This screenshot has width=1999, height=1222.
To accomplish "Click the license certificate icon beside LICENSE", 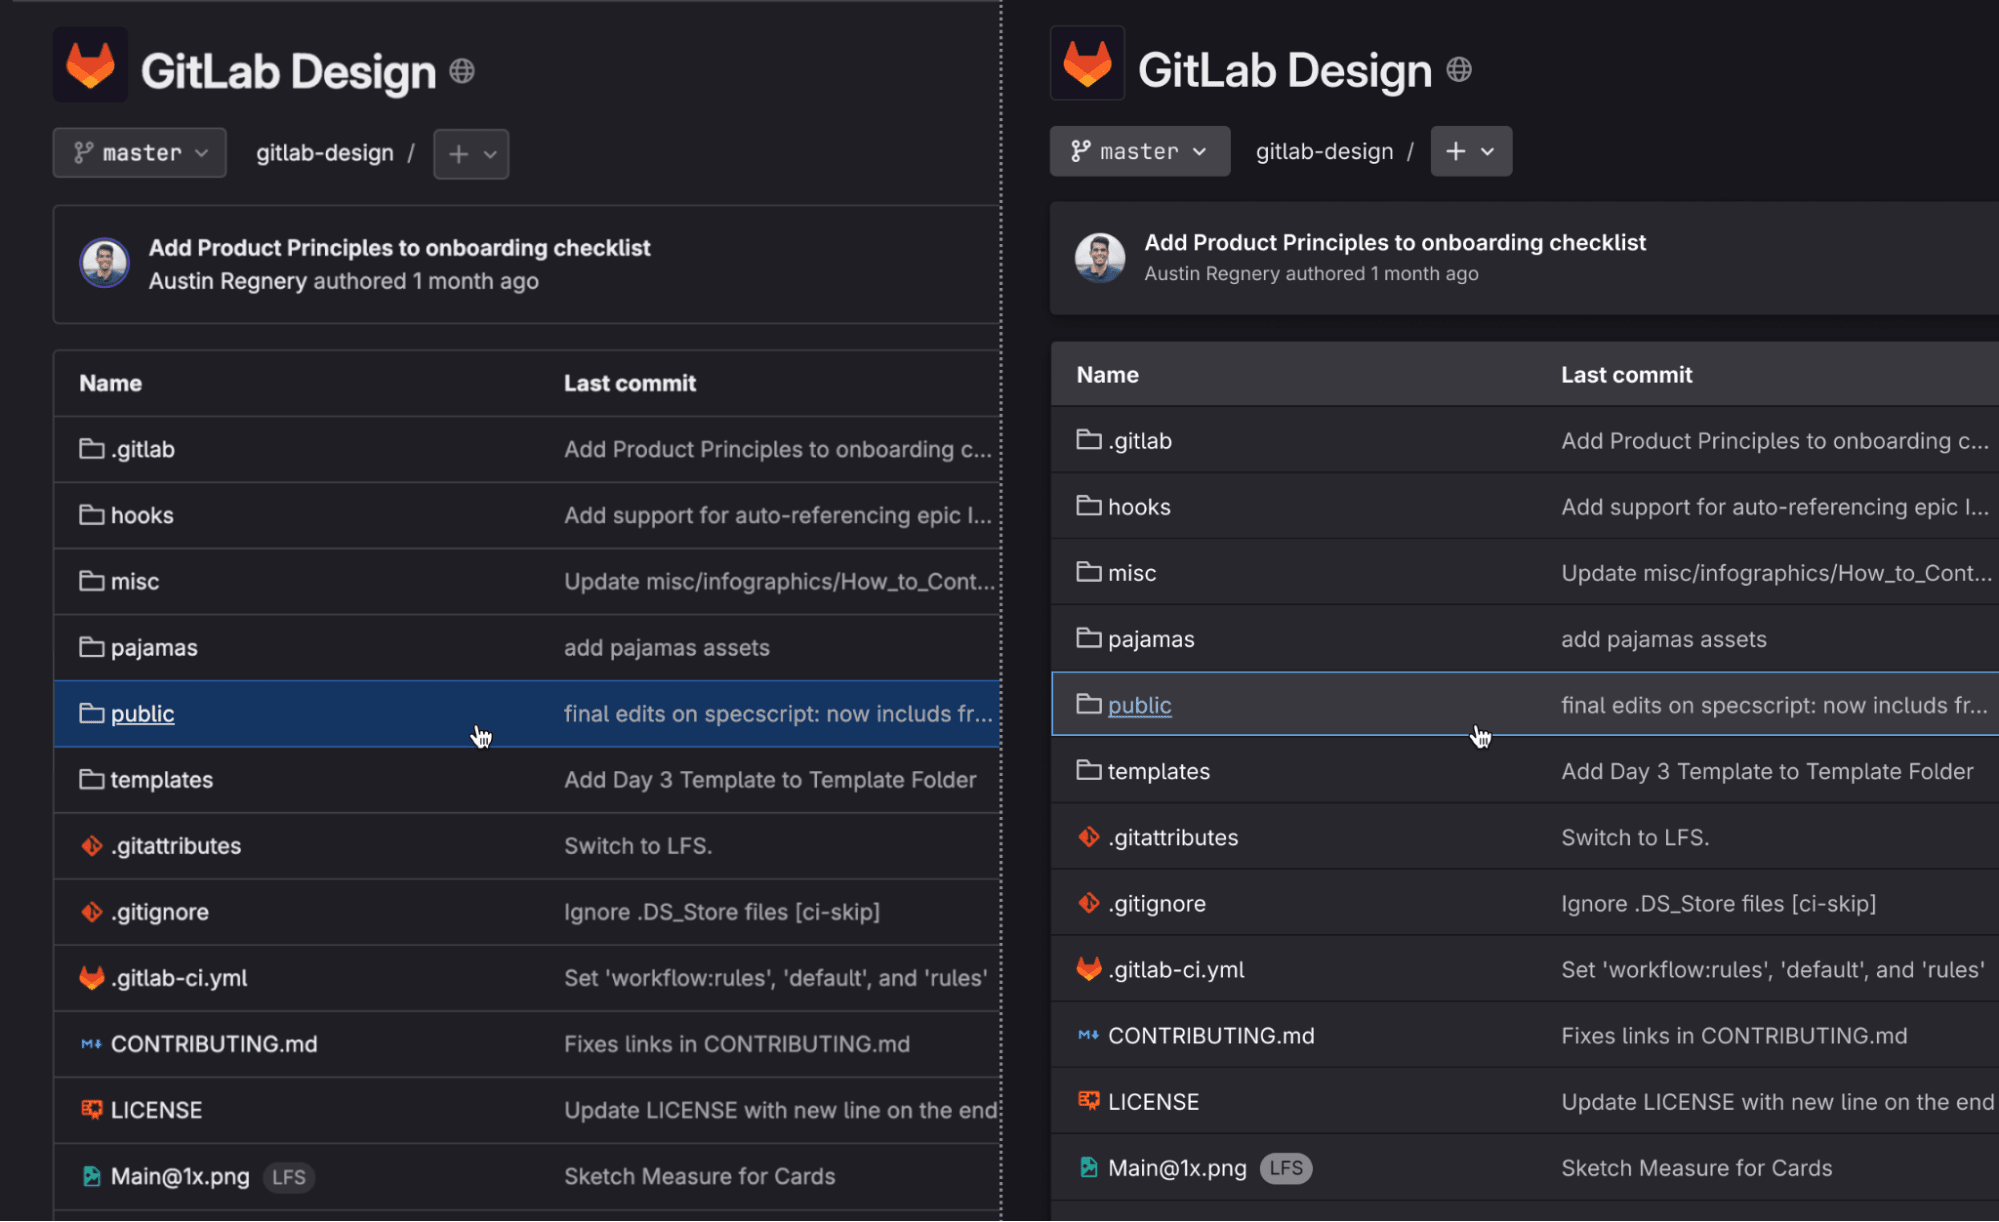I will (92, 1109).
